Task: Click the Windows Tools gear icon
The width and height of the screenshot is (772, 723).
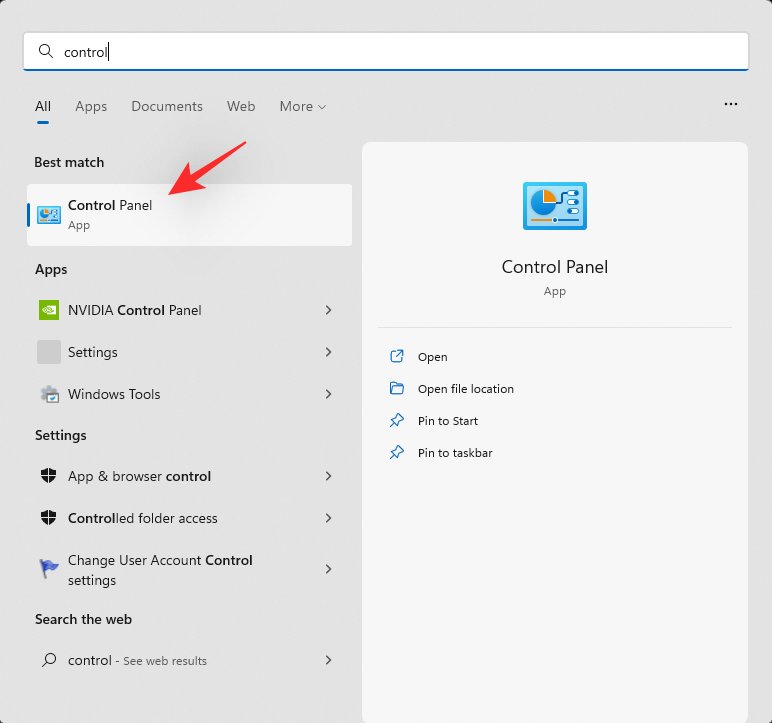Action: (x=49, y=394)
